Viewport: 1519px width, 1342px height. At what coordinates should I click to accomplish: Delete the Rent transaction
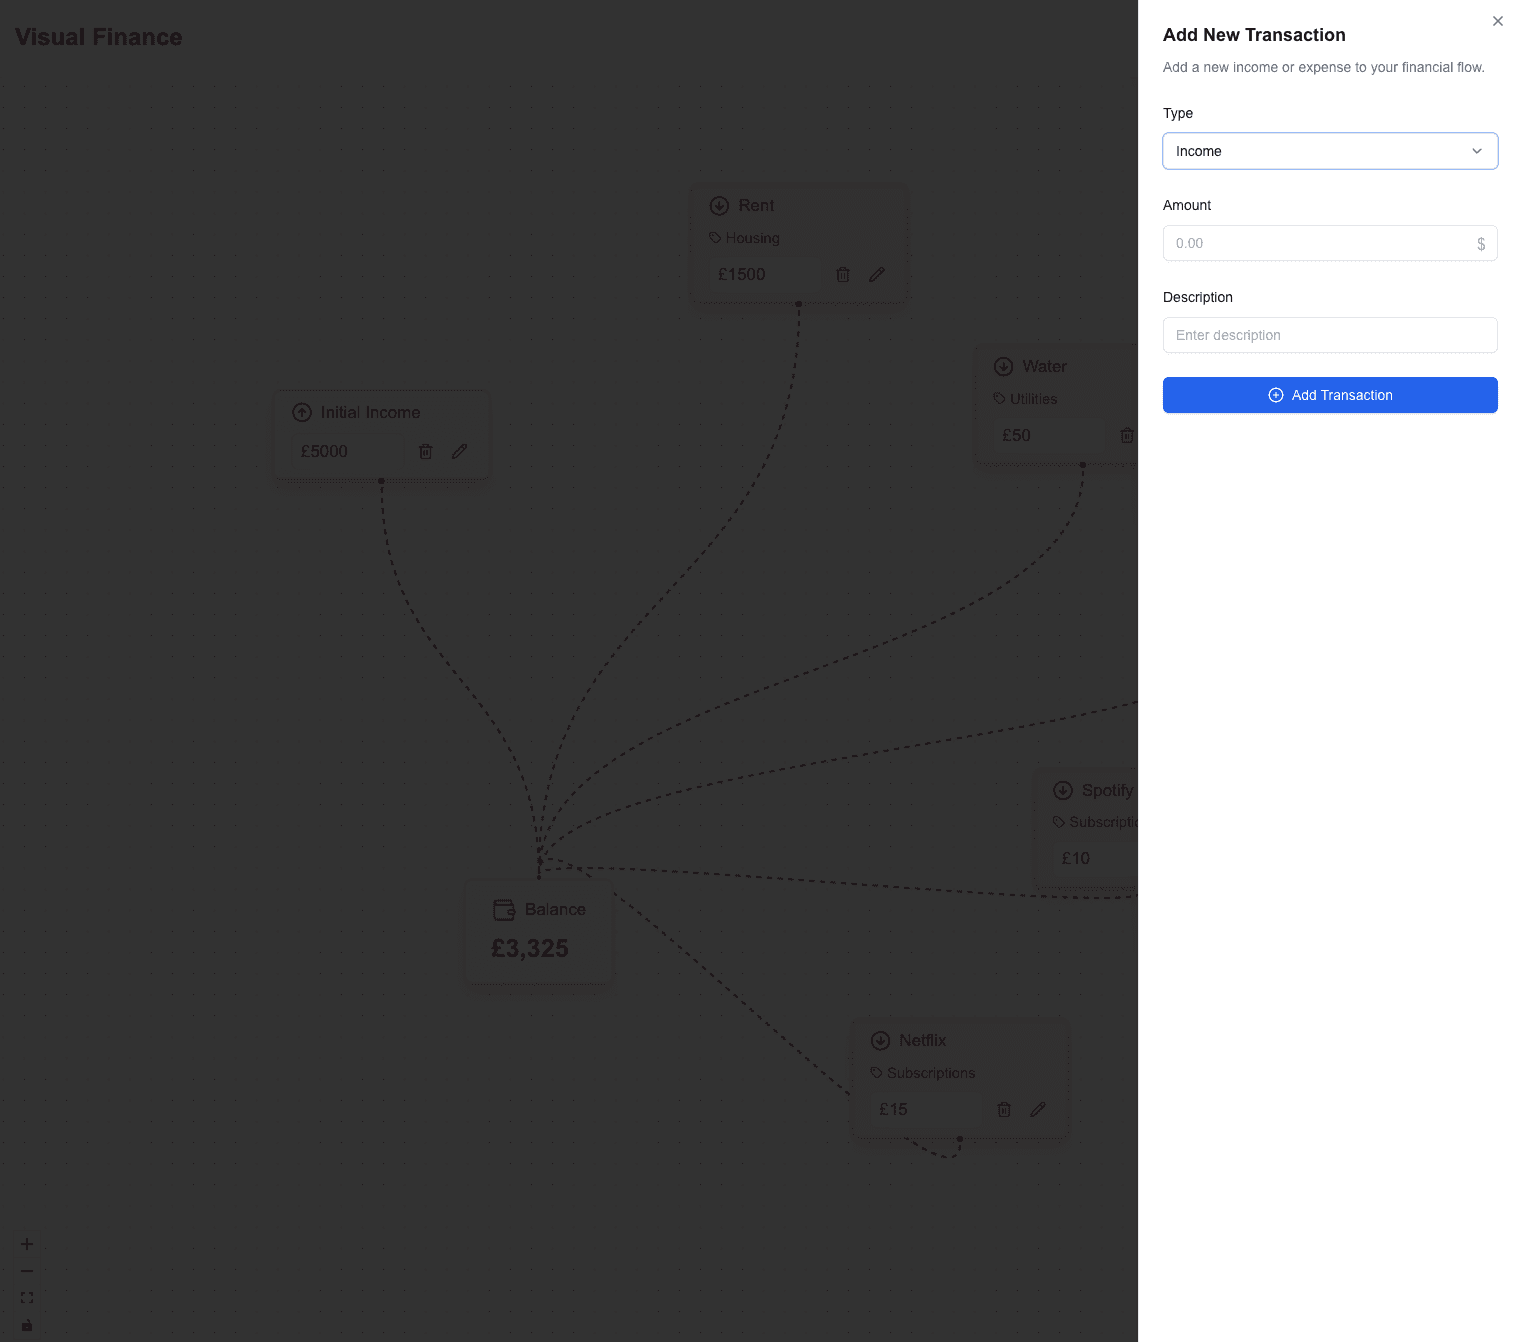tap(843, 274)
